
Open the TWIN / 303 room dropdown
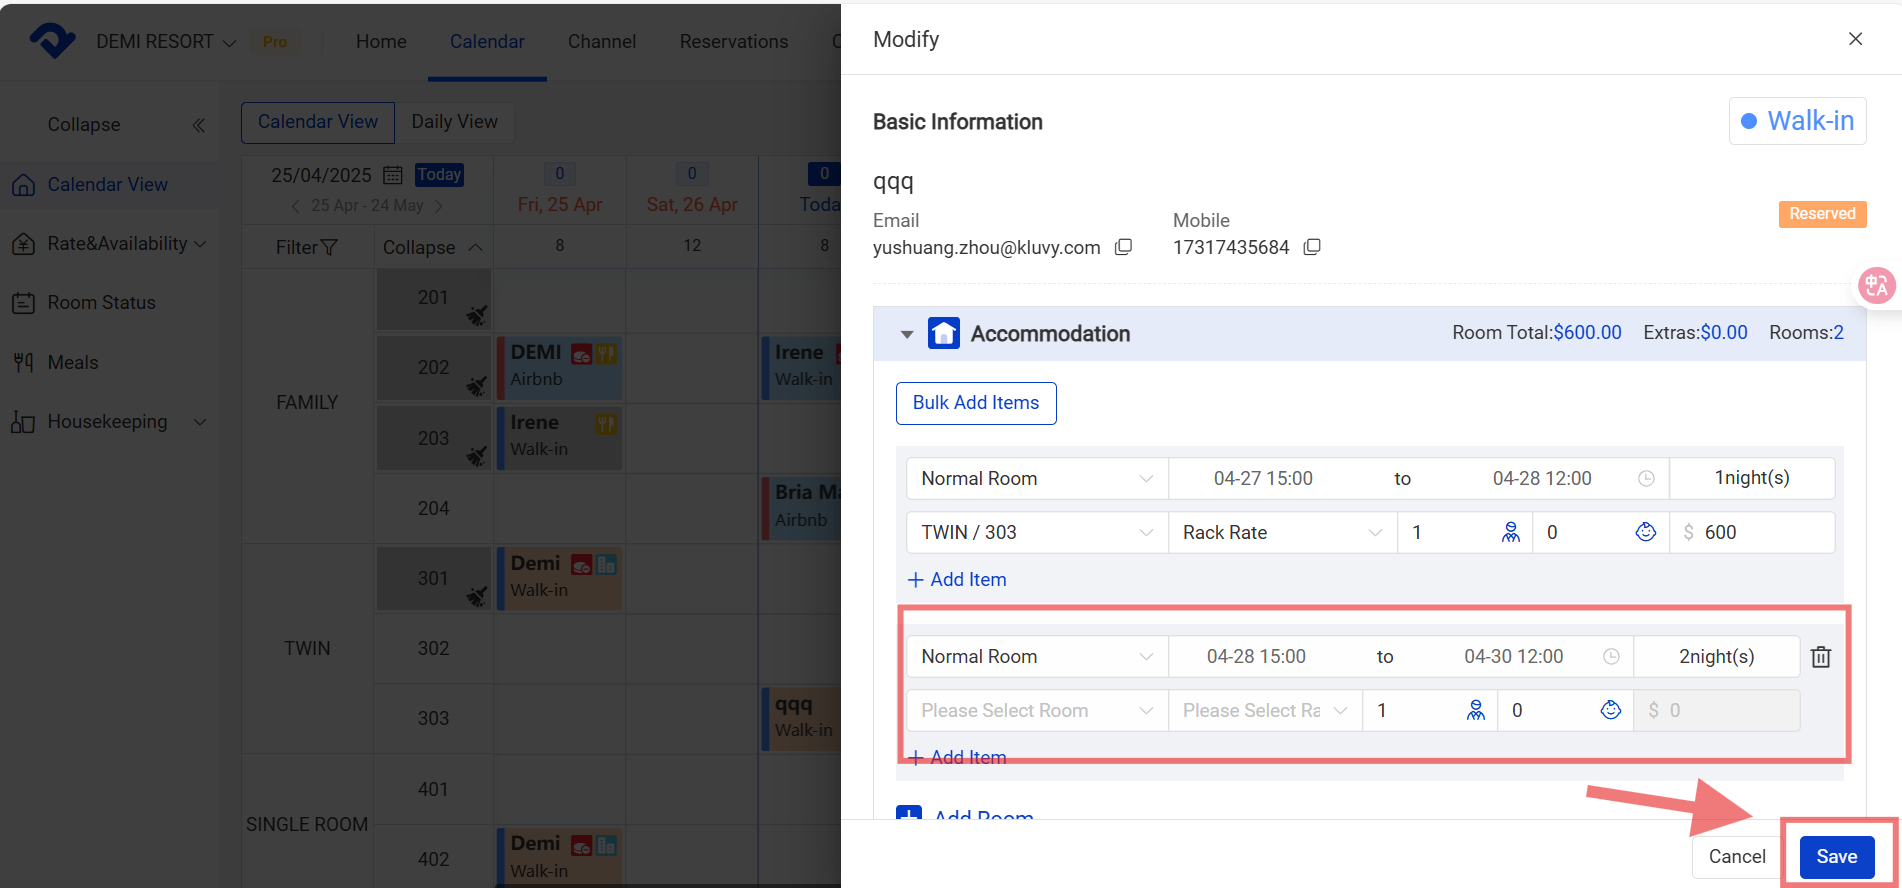[x=1036, y=532]
